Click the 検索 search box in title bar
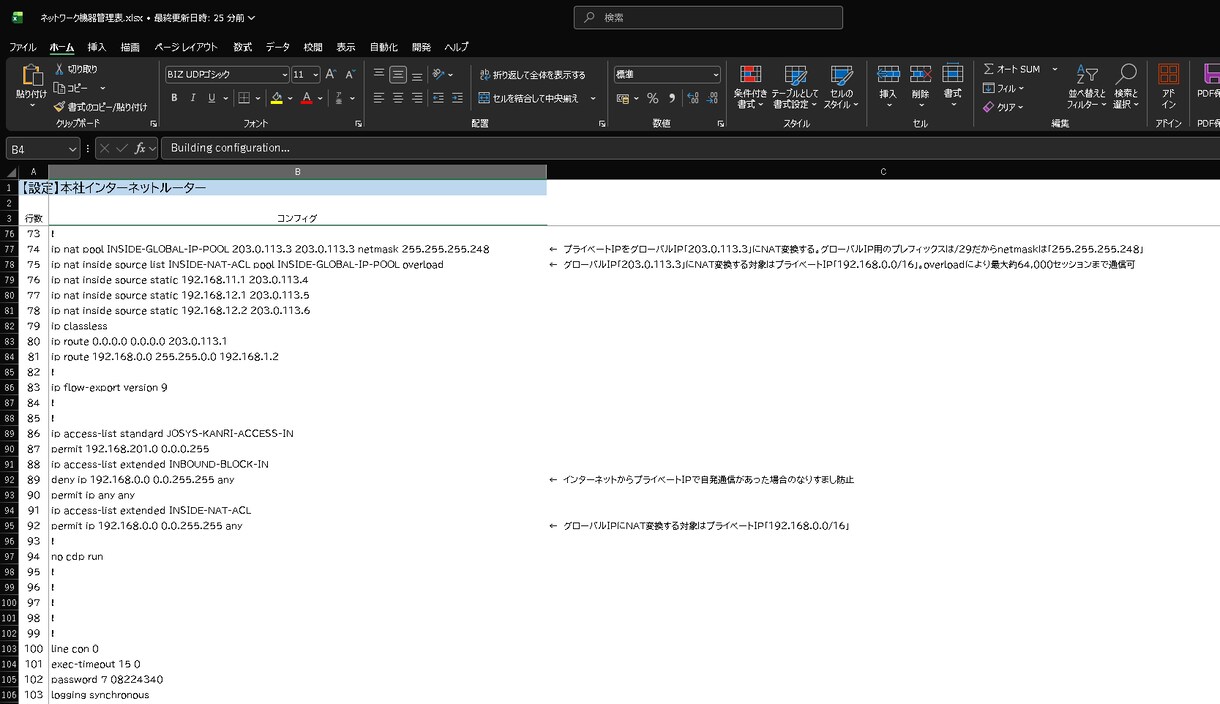This screenshot has width=1220, height=704. coord(708,17)
